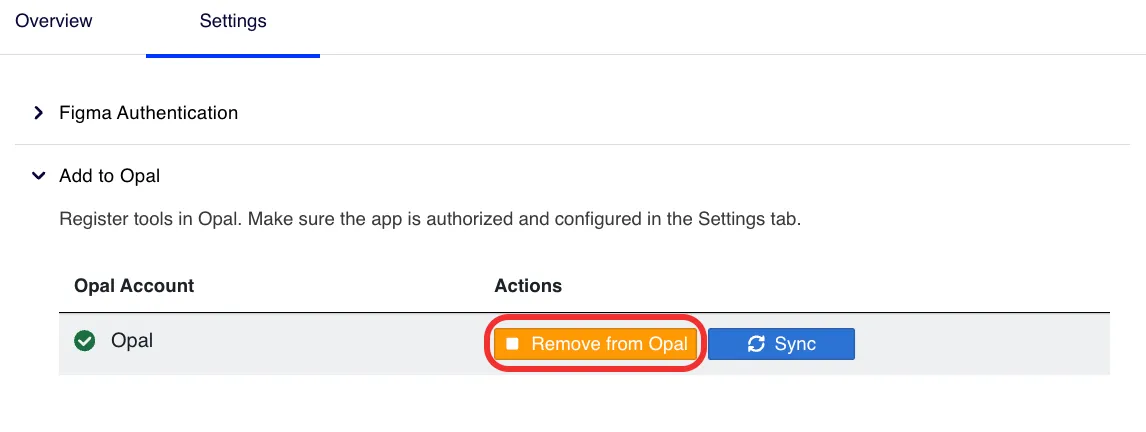Click the Actions column header
Screen dimensions: 1146x432
(528, 285)
